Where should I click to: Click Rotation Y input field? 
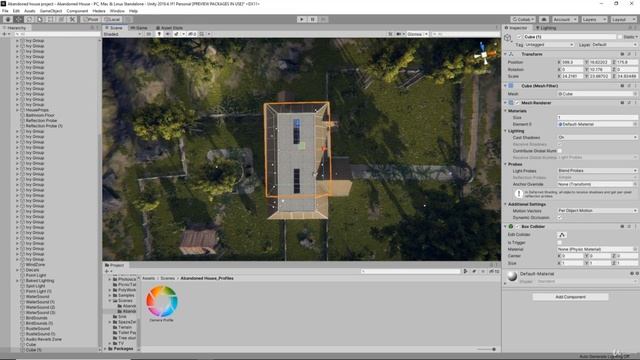click(600, 69)
